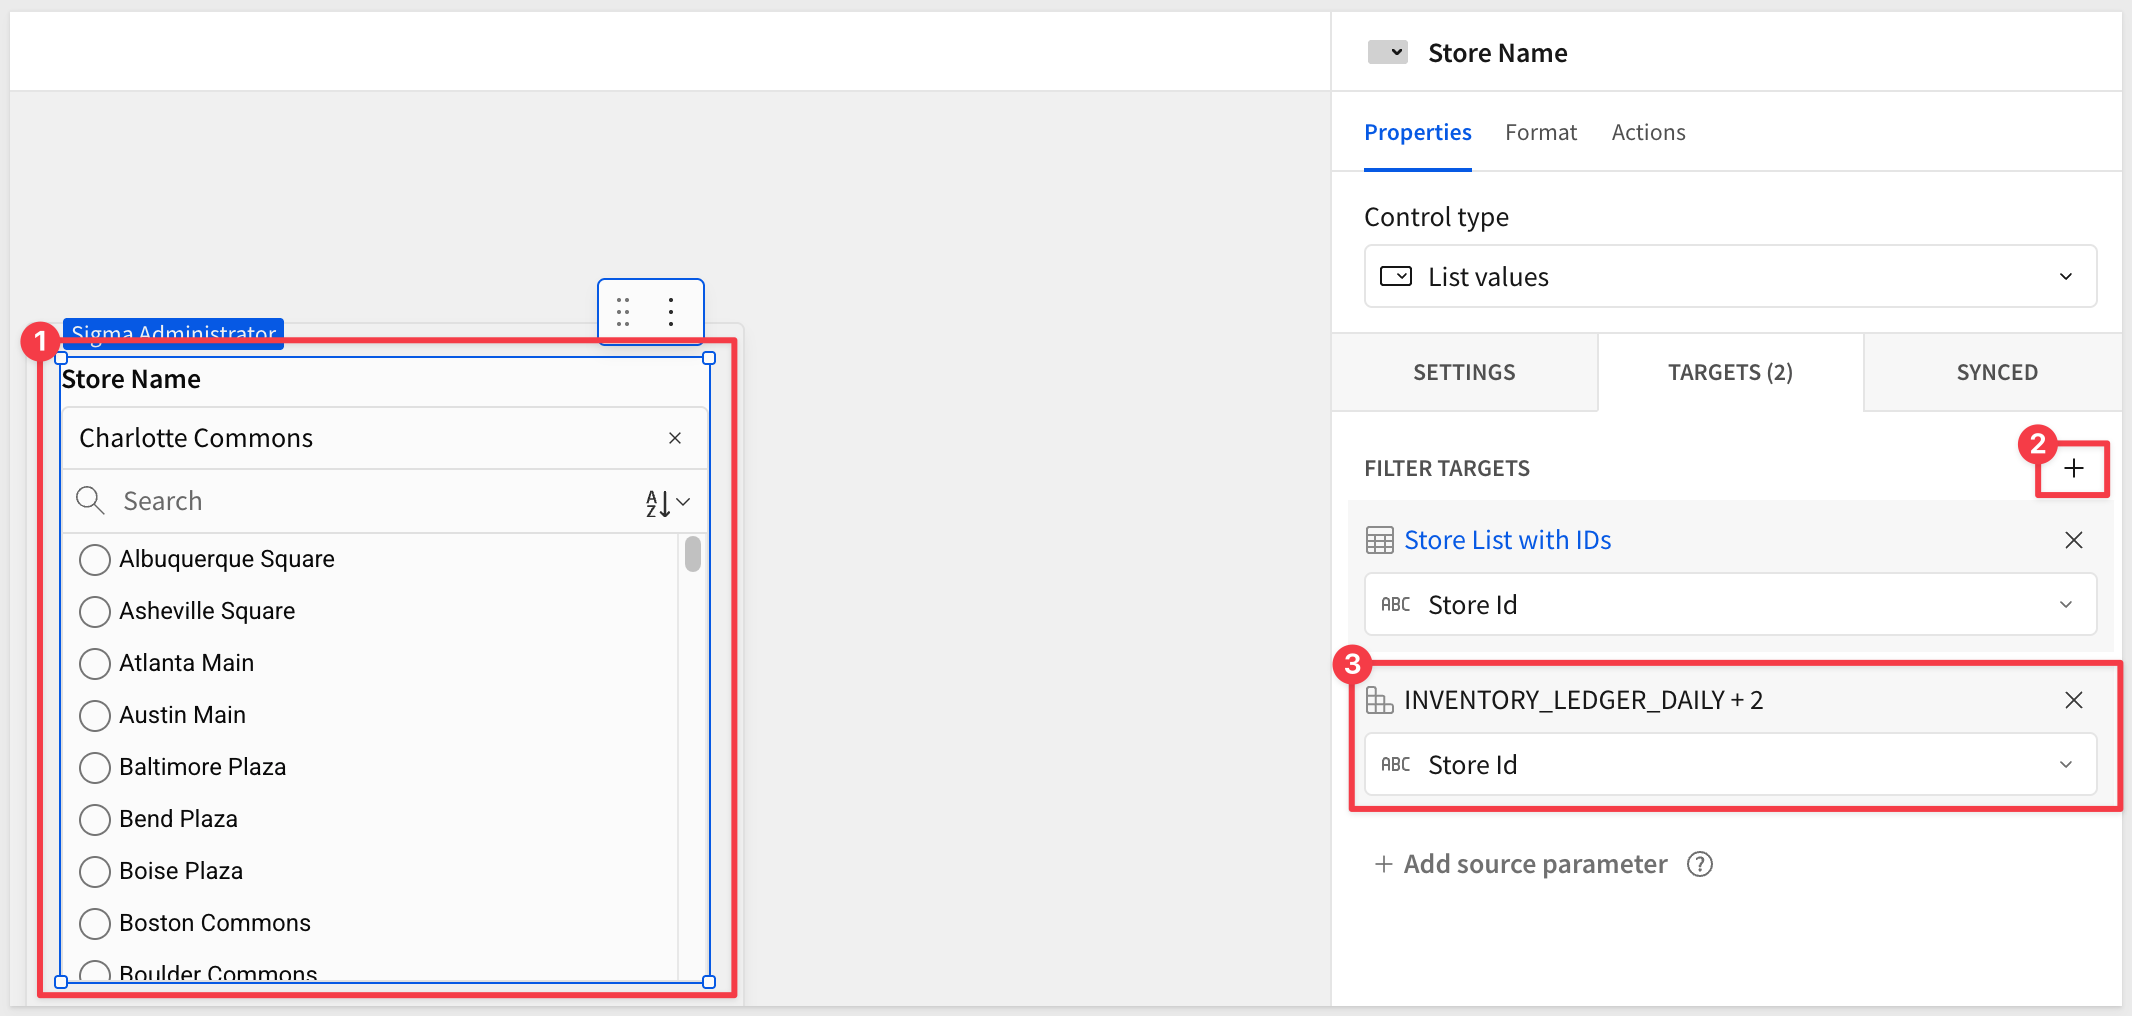Open the SETTINGS tab
Image resolution: width=2132 pixels, height=1016 pixels.
click(x=1464, y=372)
